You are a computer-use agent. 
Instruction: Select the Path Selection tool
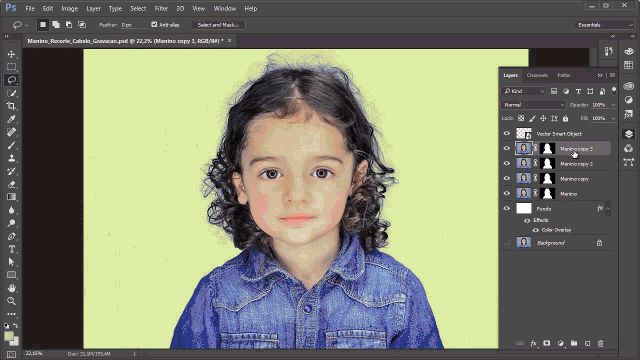click(11, 262)
